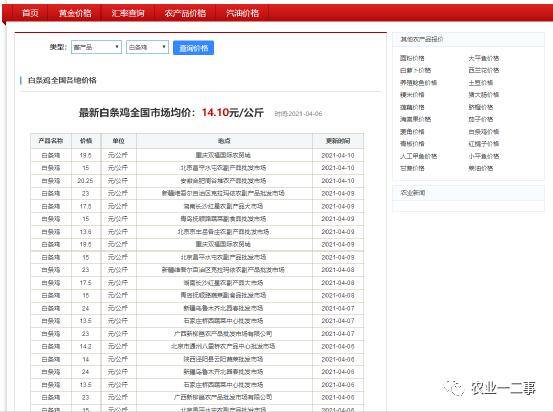Expand the 畜产品 category dropdown
The width and height of the screenshot is (553, 412).
[96, 47]
